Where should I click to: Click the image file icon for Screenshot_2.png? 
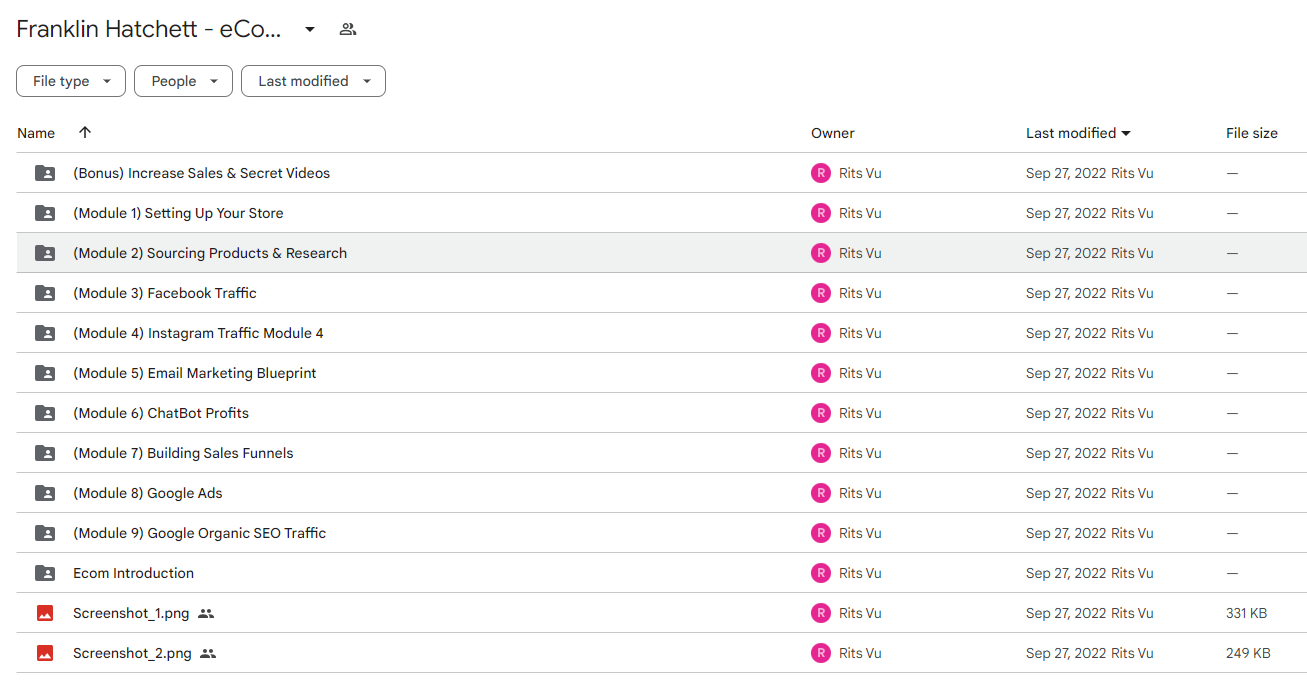click(x=45, y=653)
